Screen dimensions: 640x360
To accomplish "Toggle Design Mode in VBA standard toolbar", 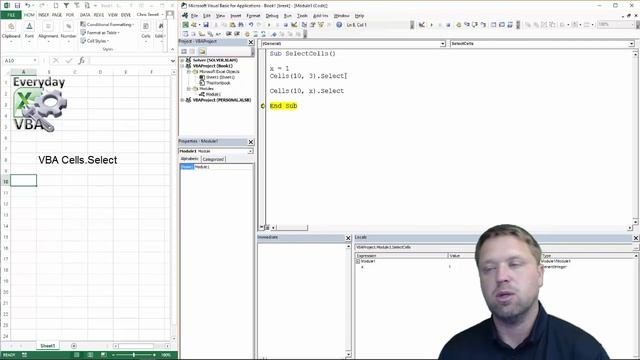I will (x=294, y=25).
